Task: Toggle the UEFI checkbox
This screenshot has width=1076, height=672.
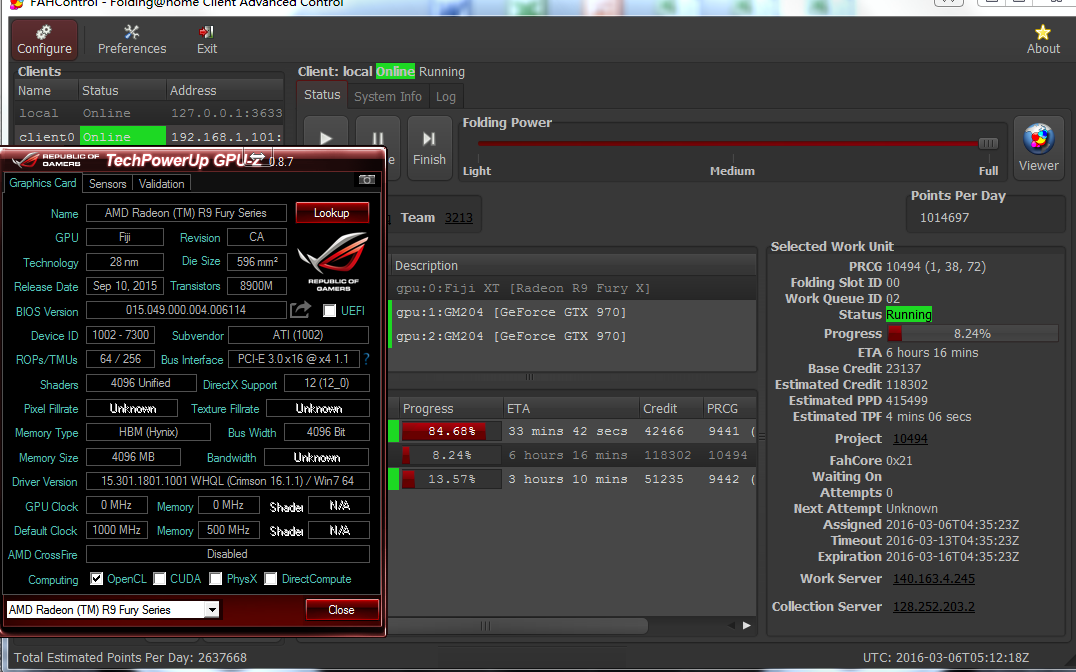Action: (x=329, y=311)
